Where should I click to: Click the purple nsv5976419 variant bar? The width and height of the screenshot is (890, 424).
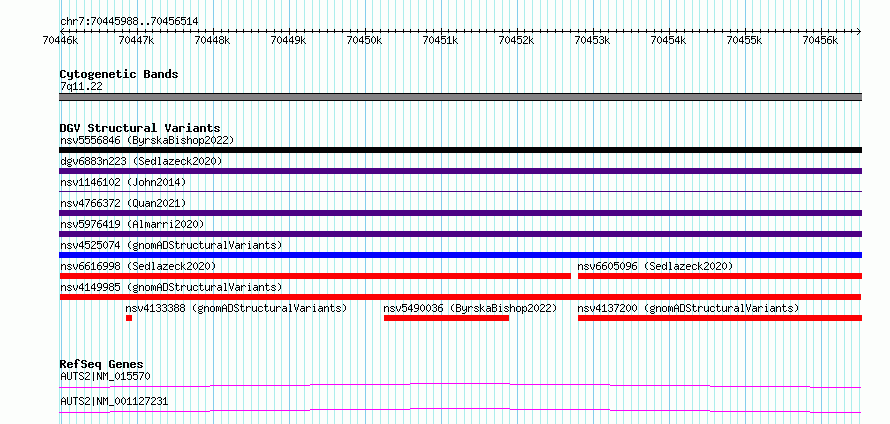click(461, 234)
